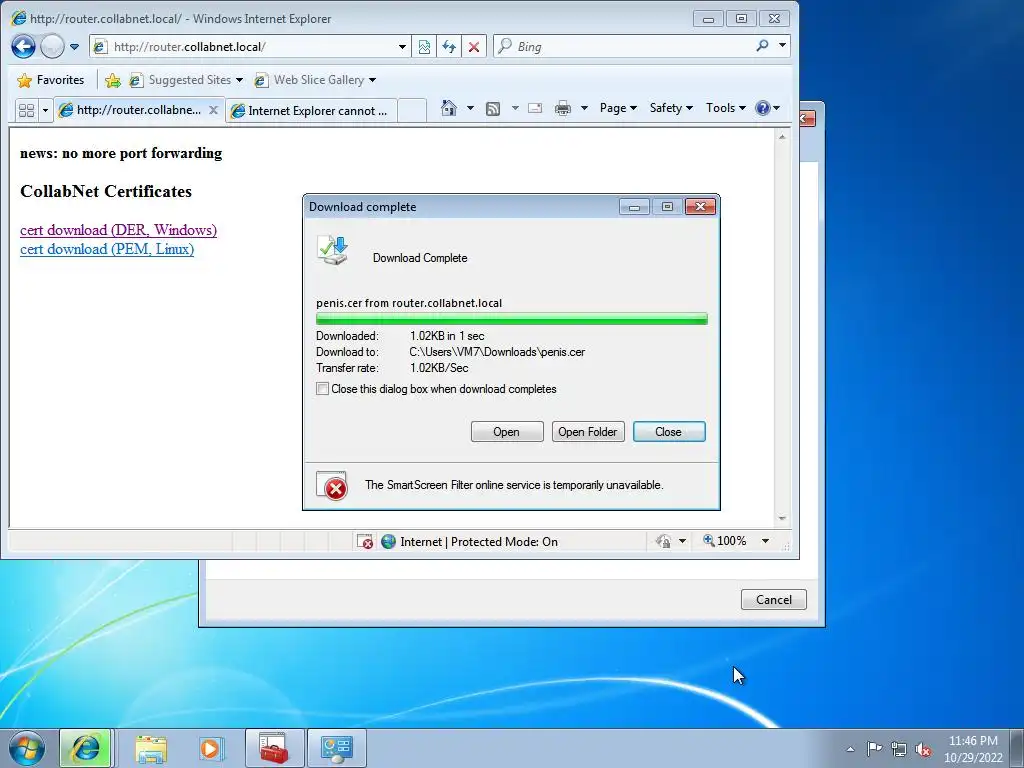Screen dimensions: 1024x768
Task: Open the Tools menu
Action: pos(726,108)
